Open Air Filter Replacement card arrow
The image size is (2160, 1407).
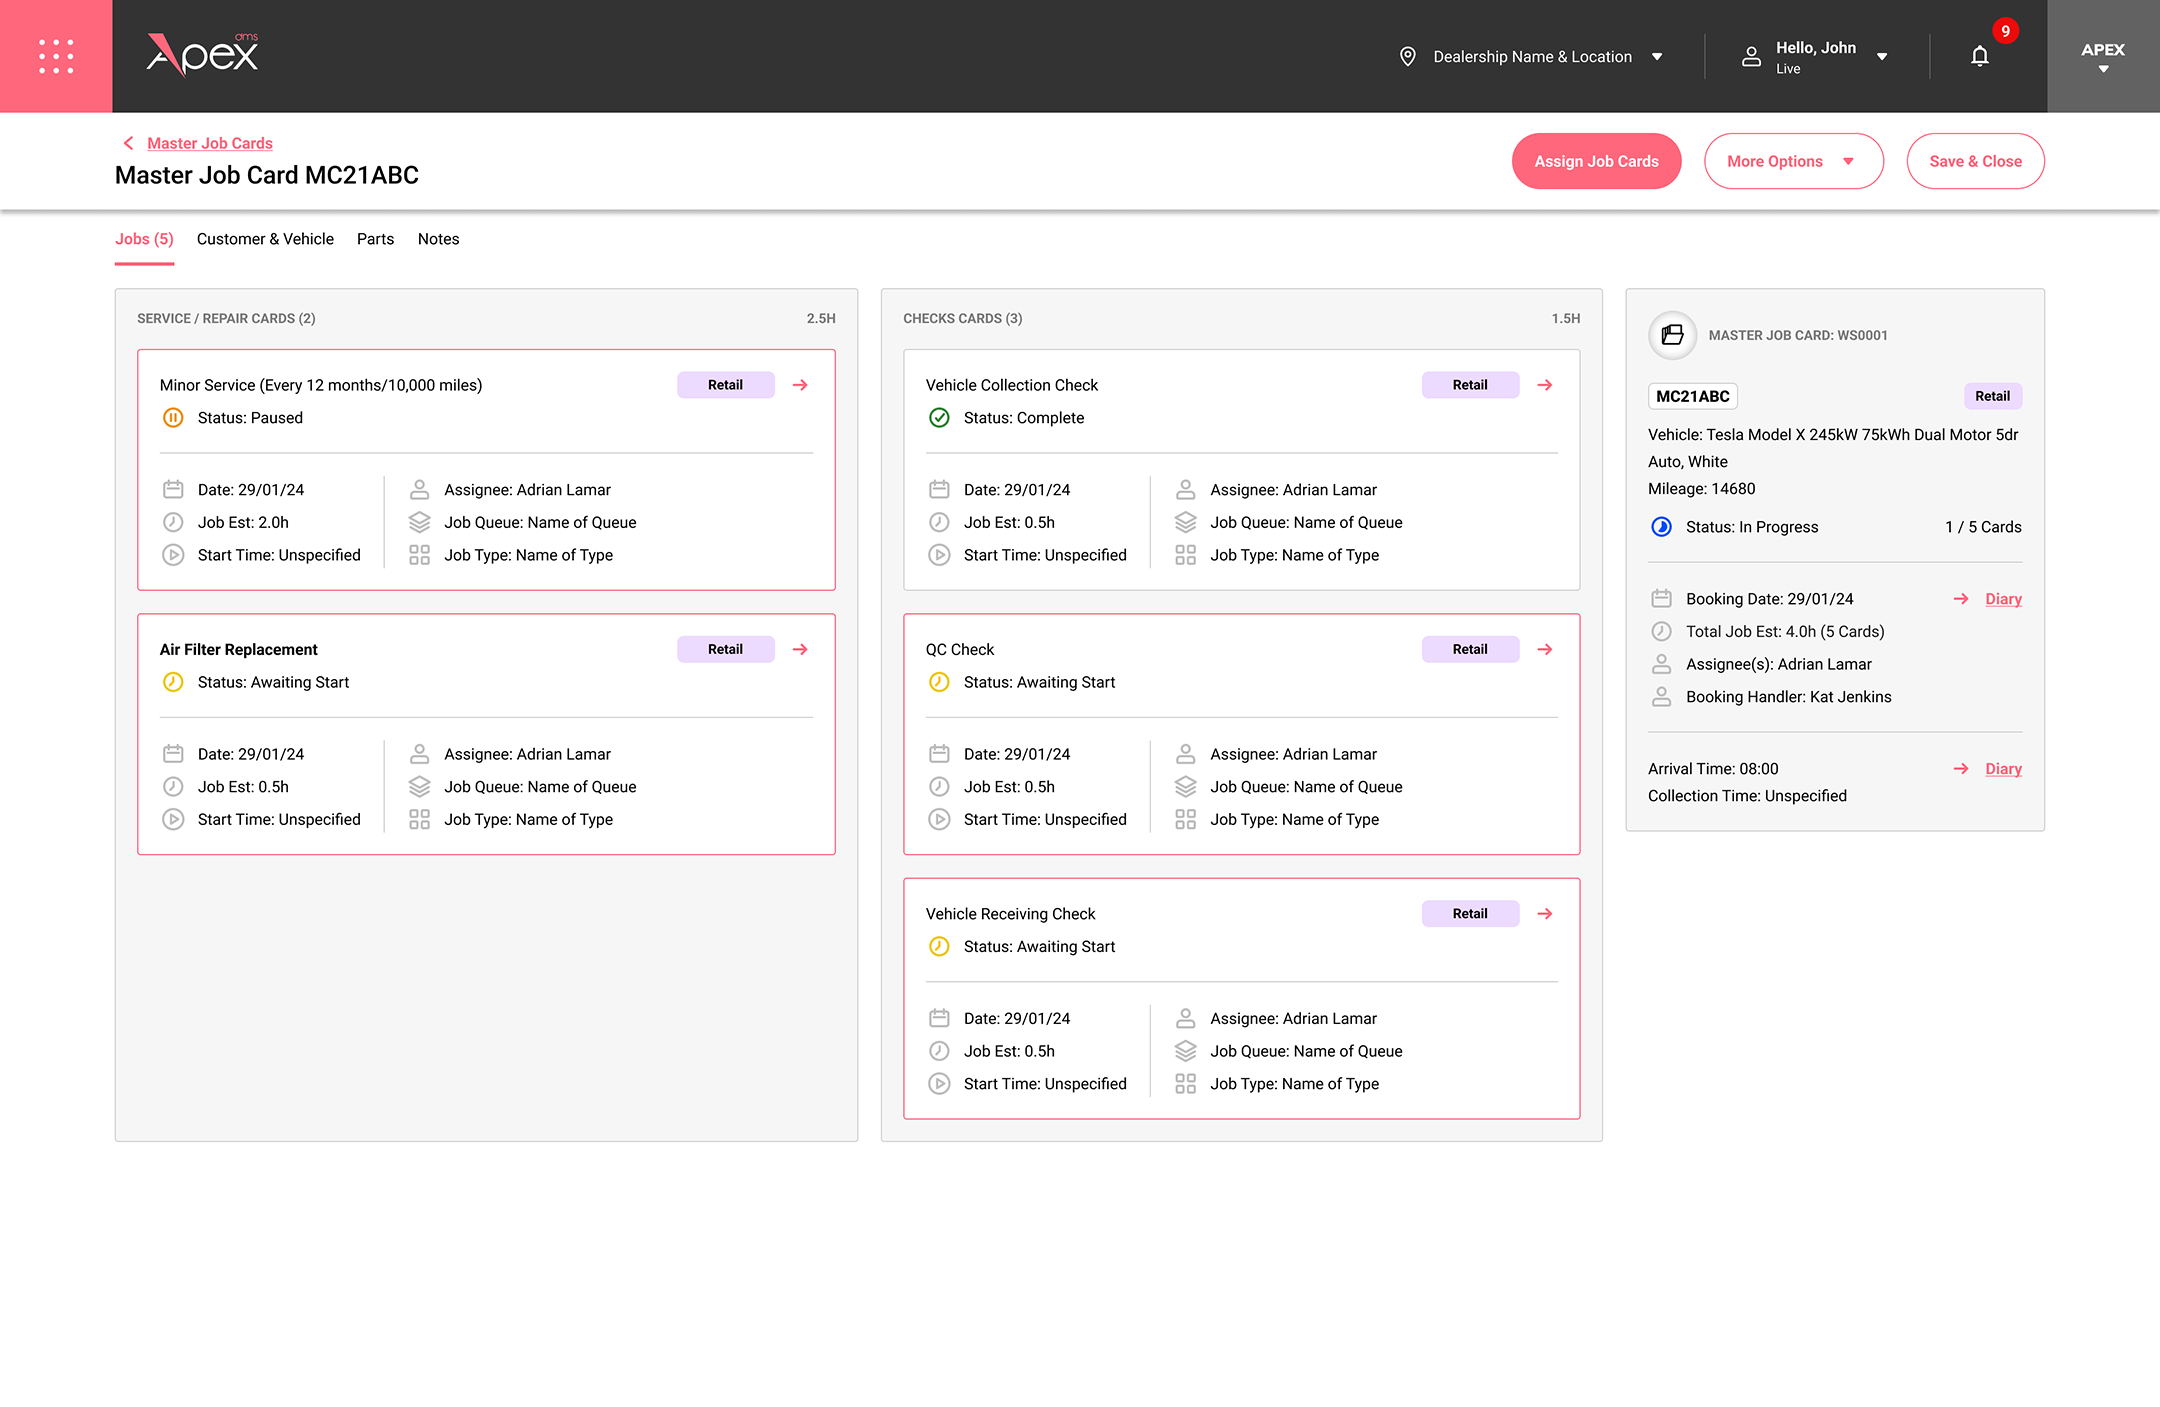pos(800,649)
